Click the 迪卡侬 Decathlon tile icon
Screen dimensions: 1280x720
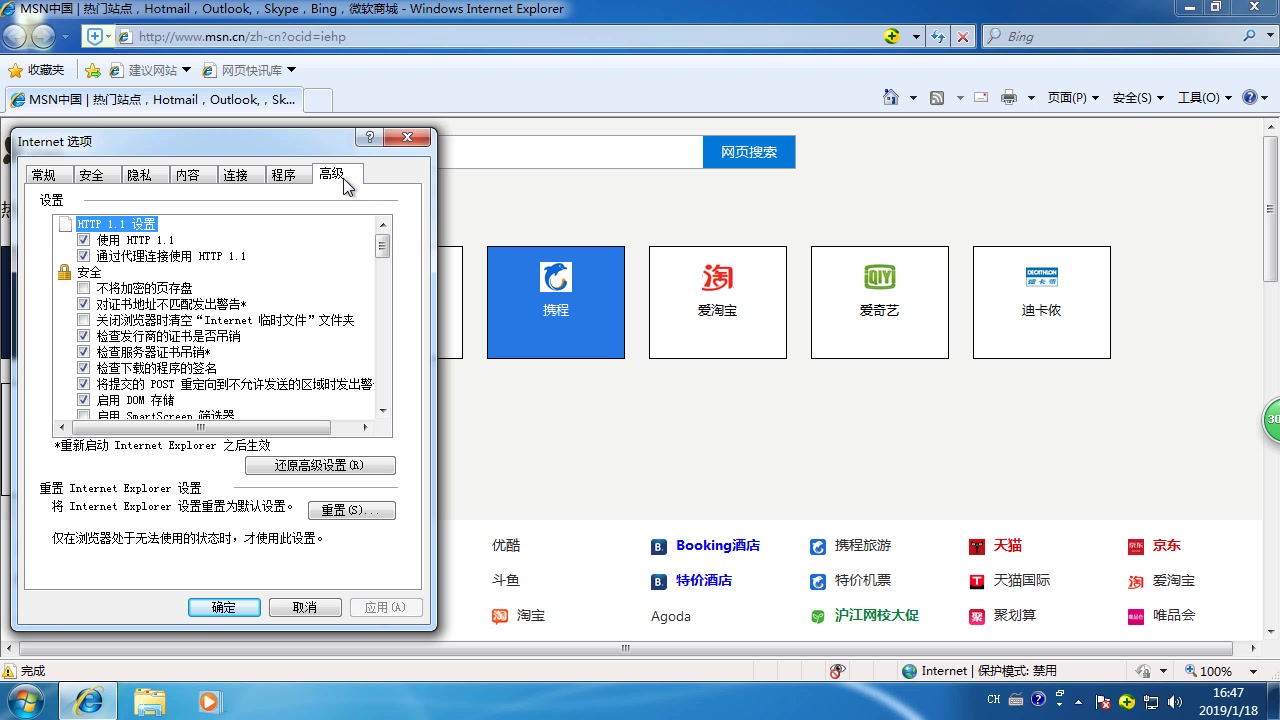click(1042, 277)
